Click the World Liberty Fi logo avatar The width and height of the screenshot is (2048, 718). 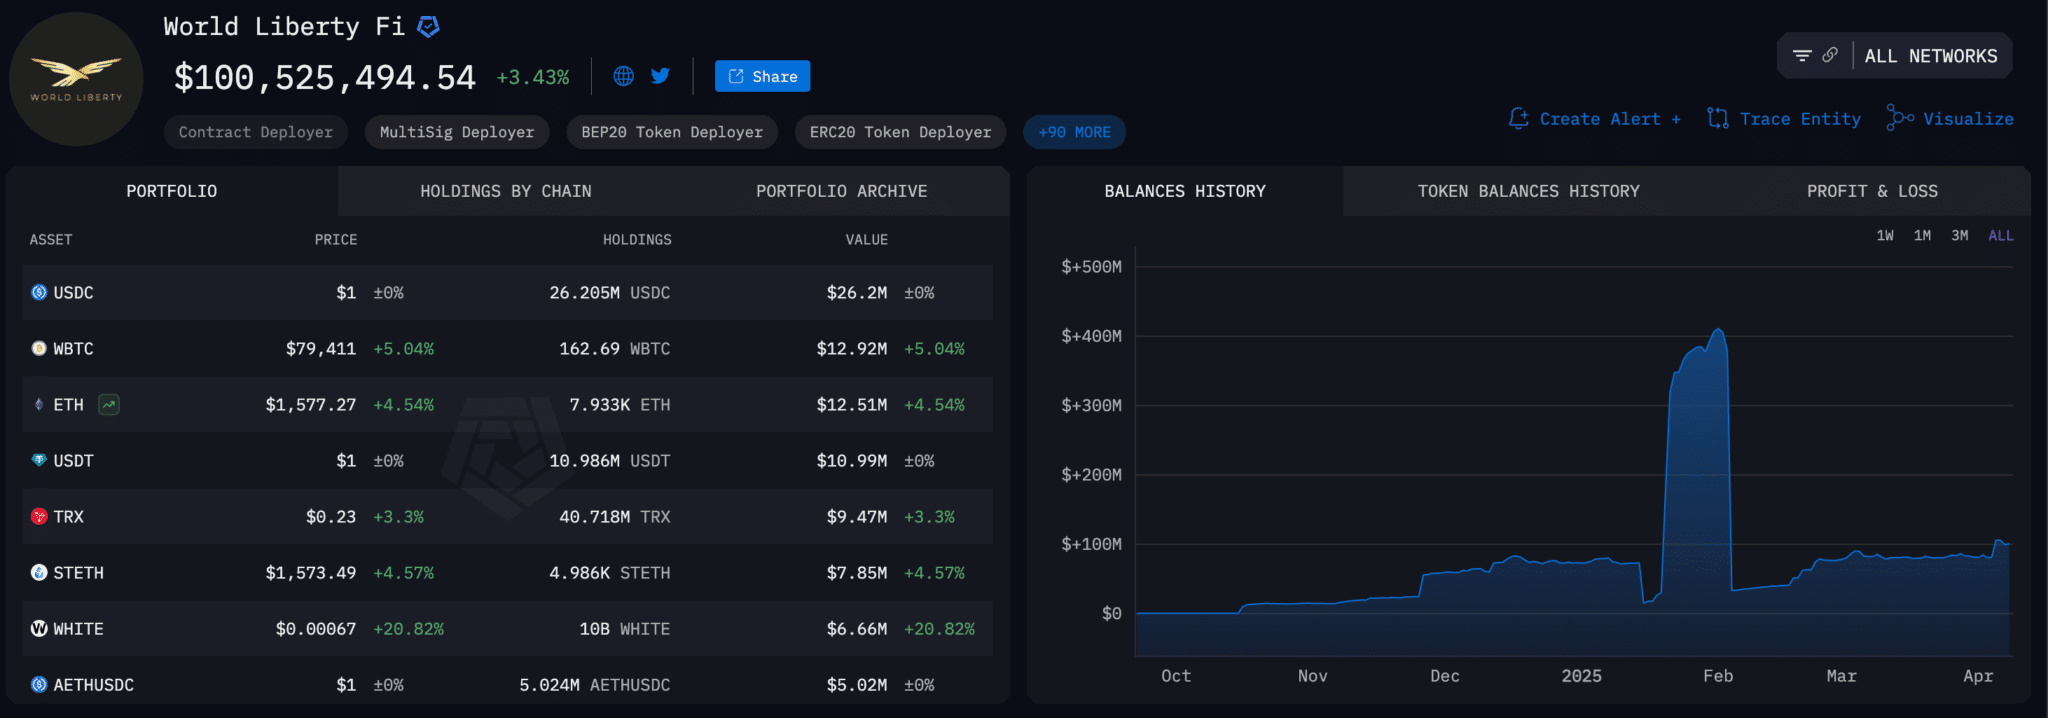(x=76, y=79)
